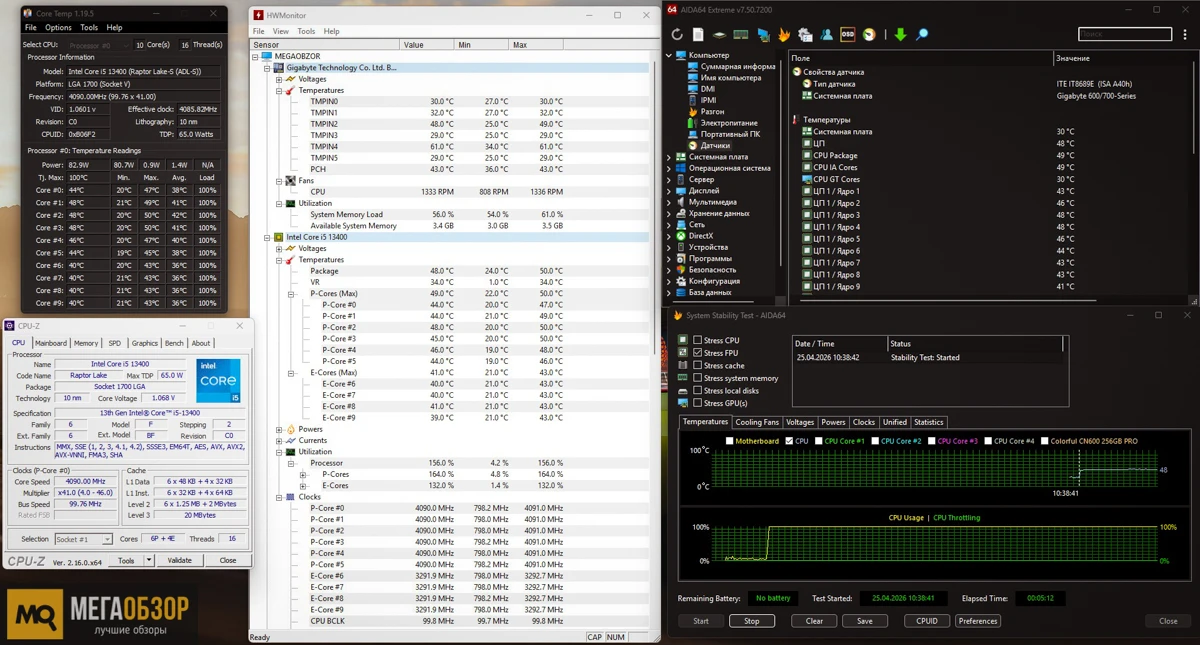Screen dimensions: 1200x645
Task: Select IPMI in the AIDA64 tree
Action: [708, 100]
